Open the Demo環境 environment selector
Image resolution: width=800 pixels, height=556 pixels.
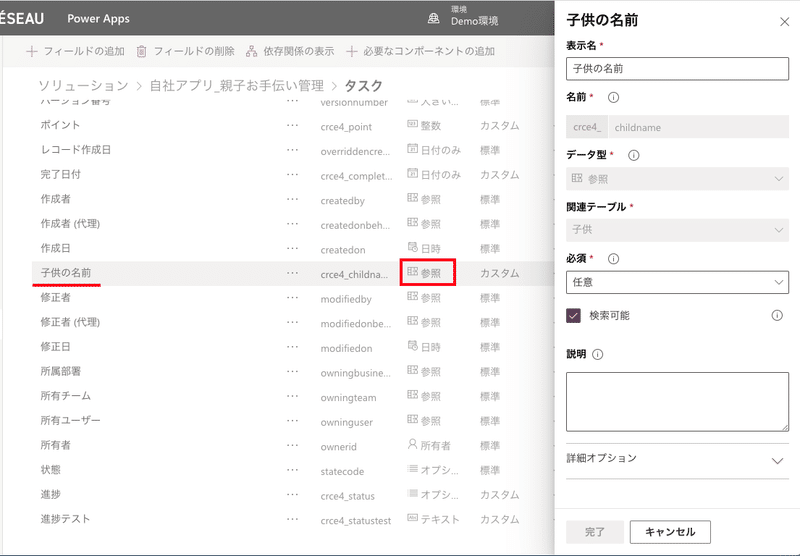click(463, 17)
